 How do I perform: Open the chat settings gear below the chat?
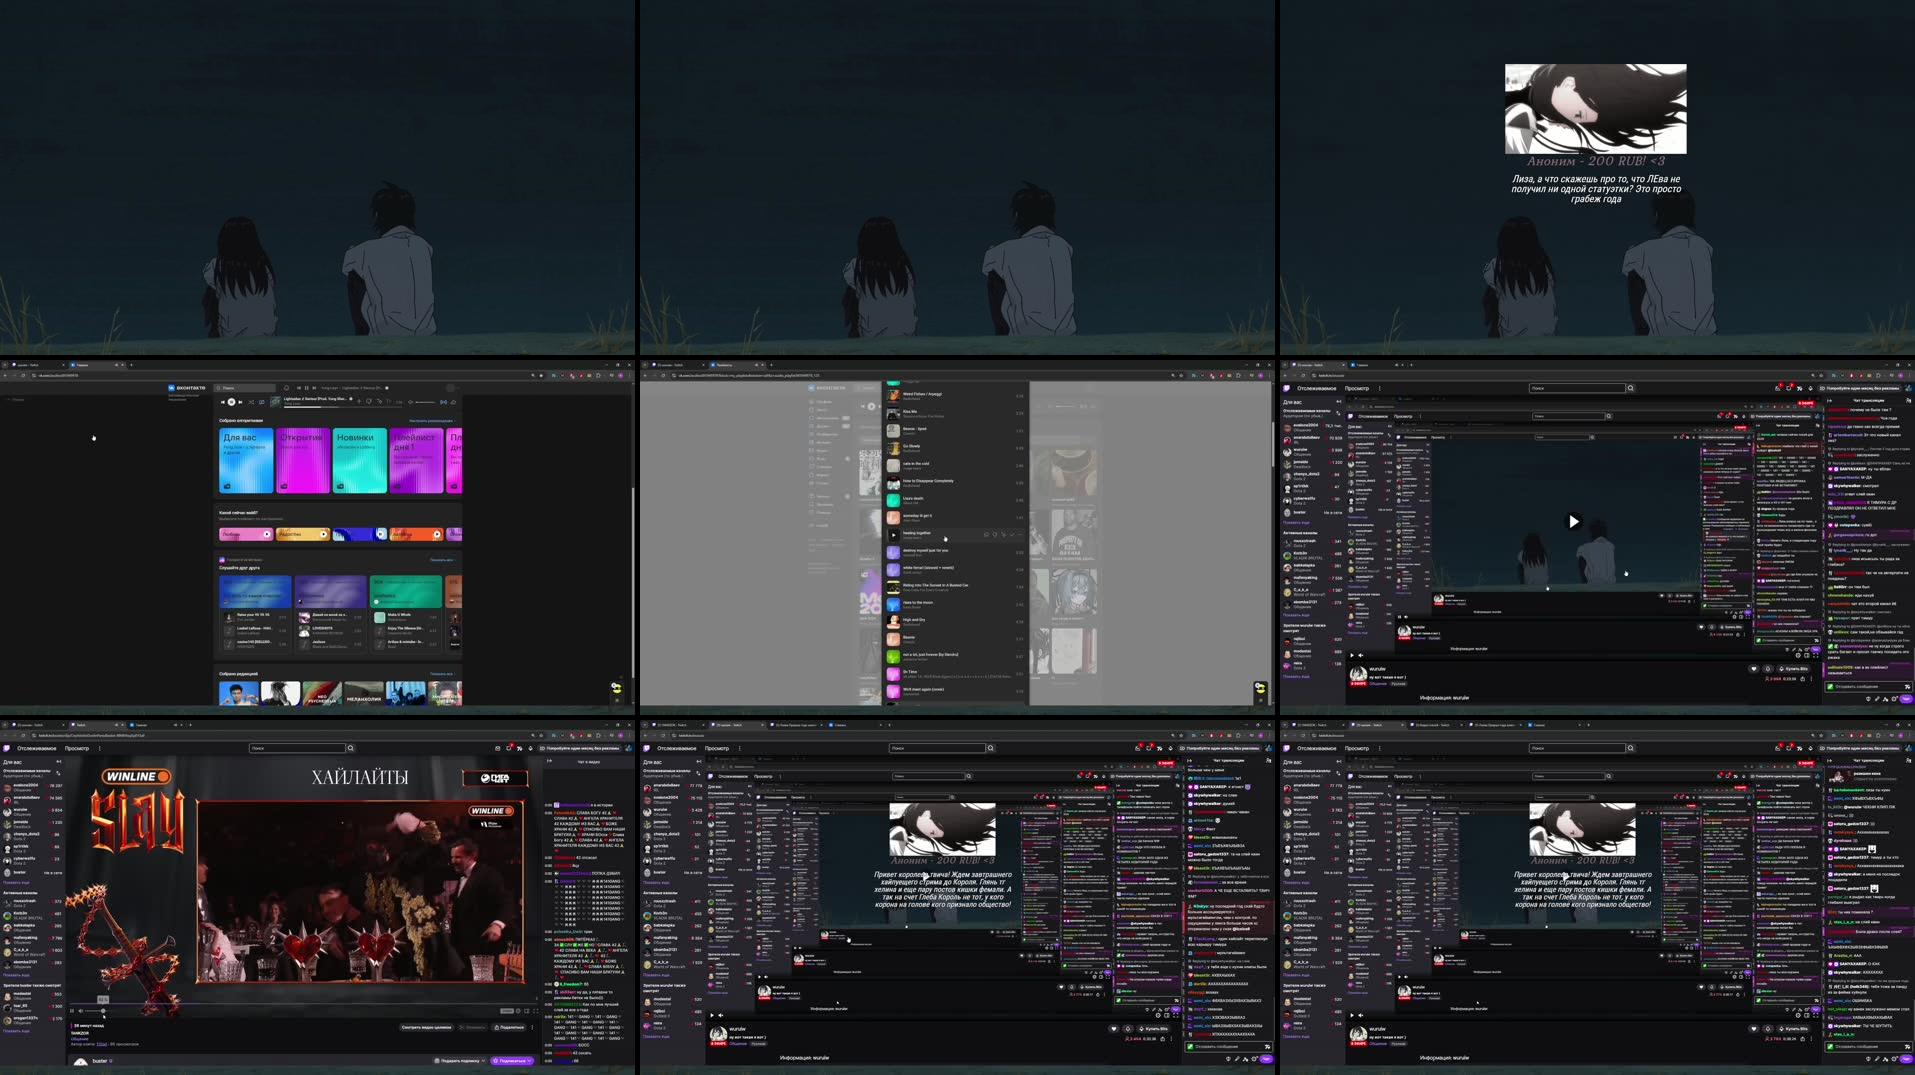click(x=1895, y=699)
